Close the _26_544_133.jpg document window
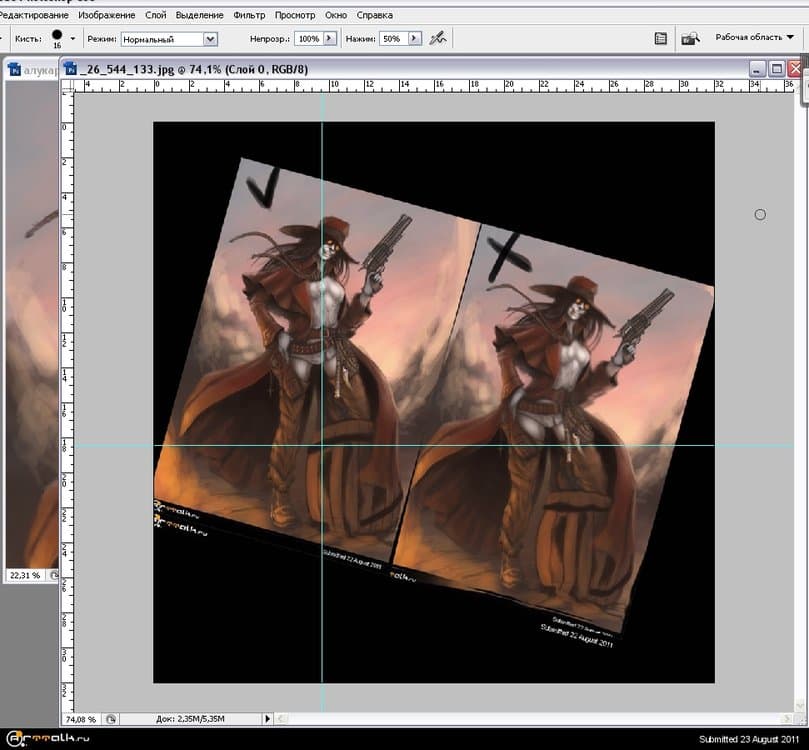Screen dimensions: 809x750 (795, 69)
